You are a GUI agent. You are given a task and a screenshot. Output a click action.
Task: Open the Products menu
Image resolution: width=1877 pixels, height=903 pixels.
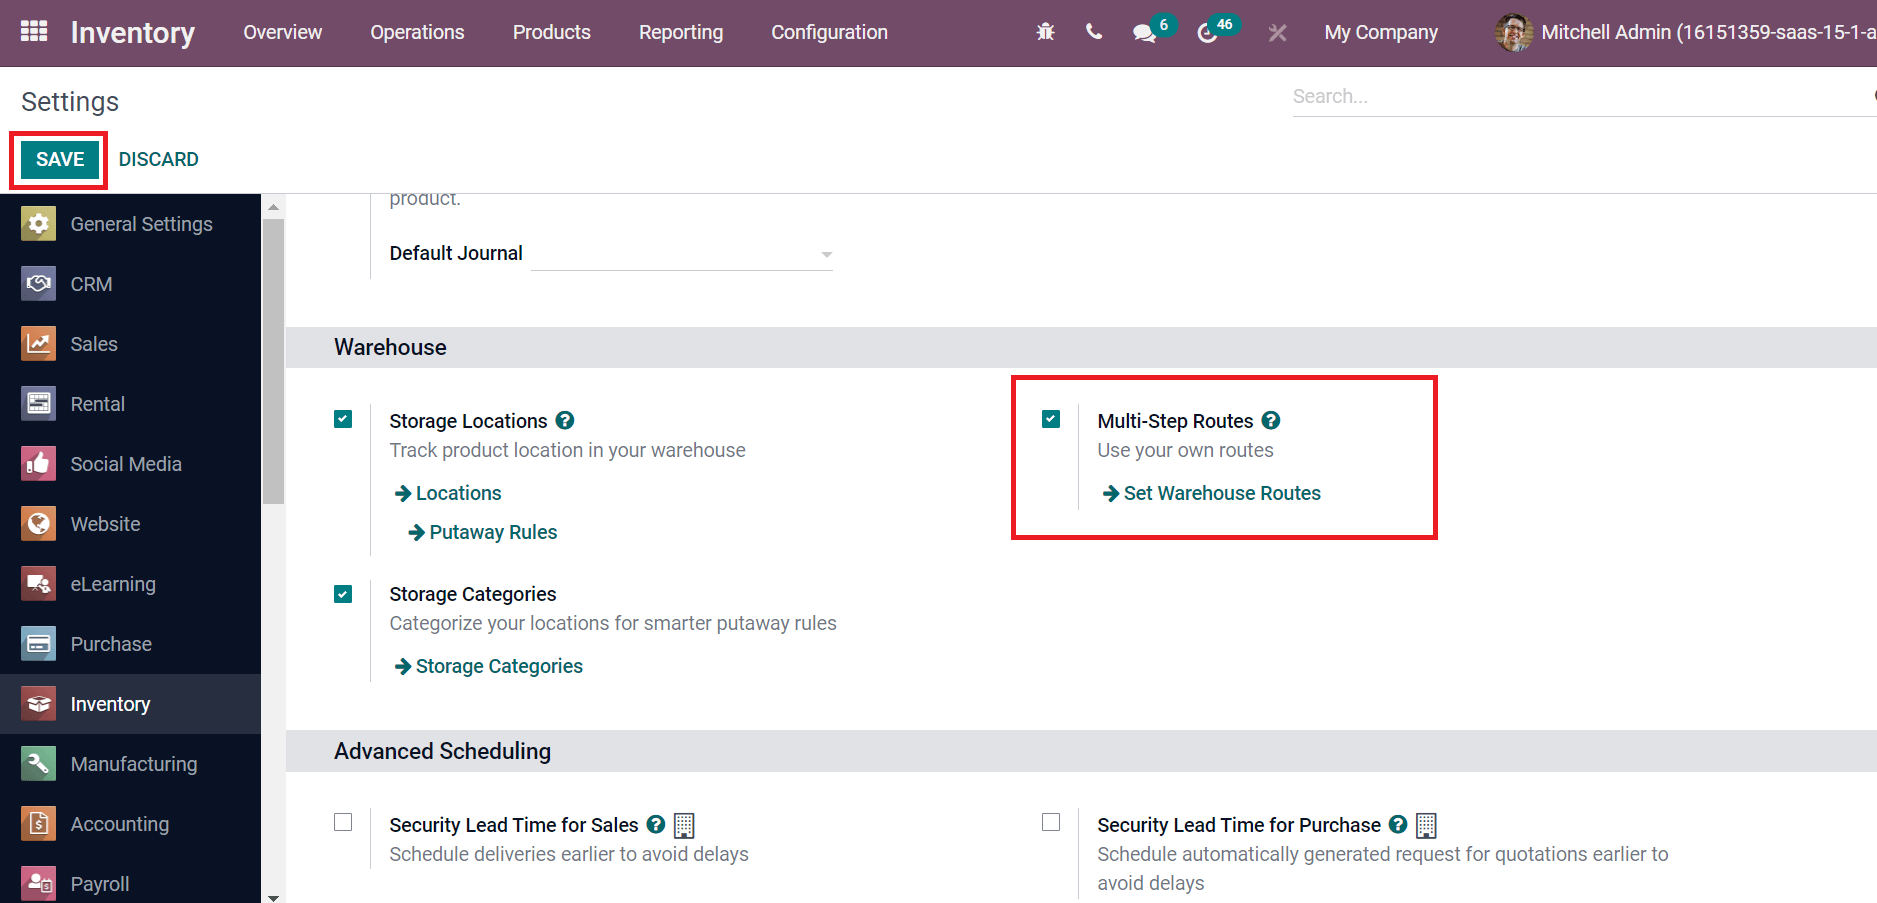click(552, 32)
